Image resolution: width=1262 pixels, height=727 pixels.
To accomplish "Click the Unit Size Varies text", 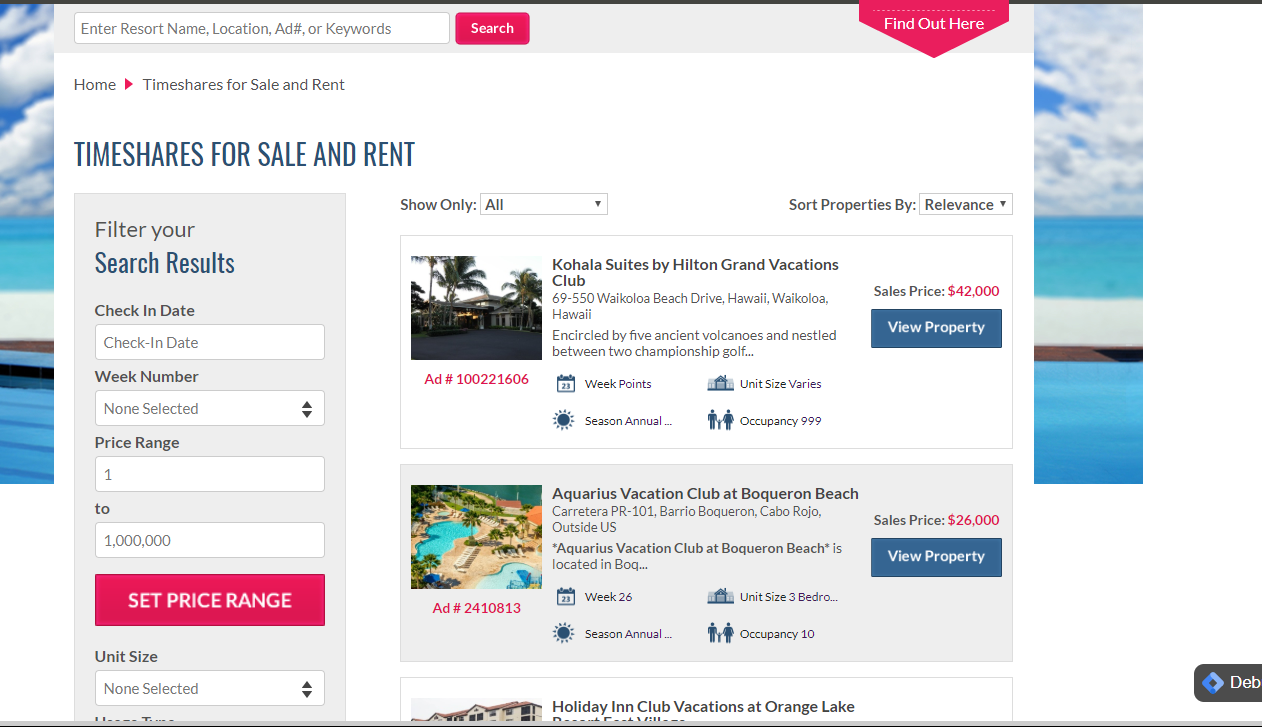I will coord(780,384).
